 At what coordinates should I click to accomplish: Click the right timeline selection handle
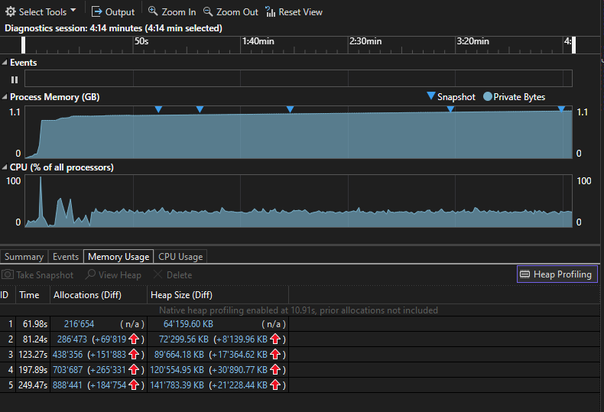coord(574,45)
